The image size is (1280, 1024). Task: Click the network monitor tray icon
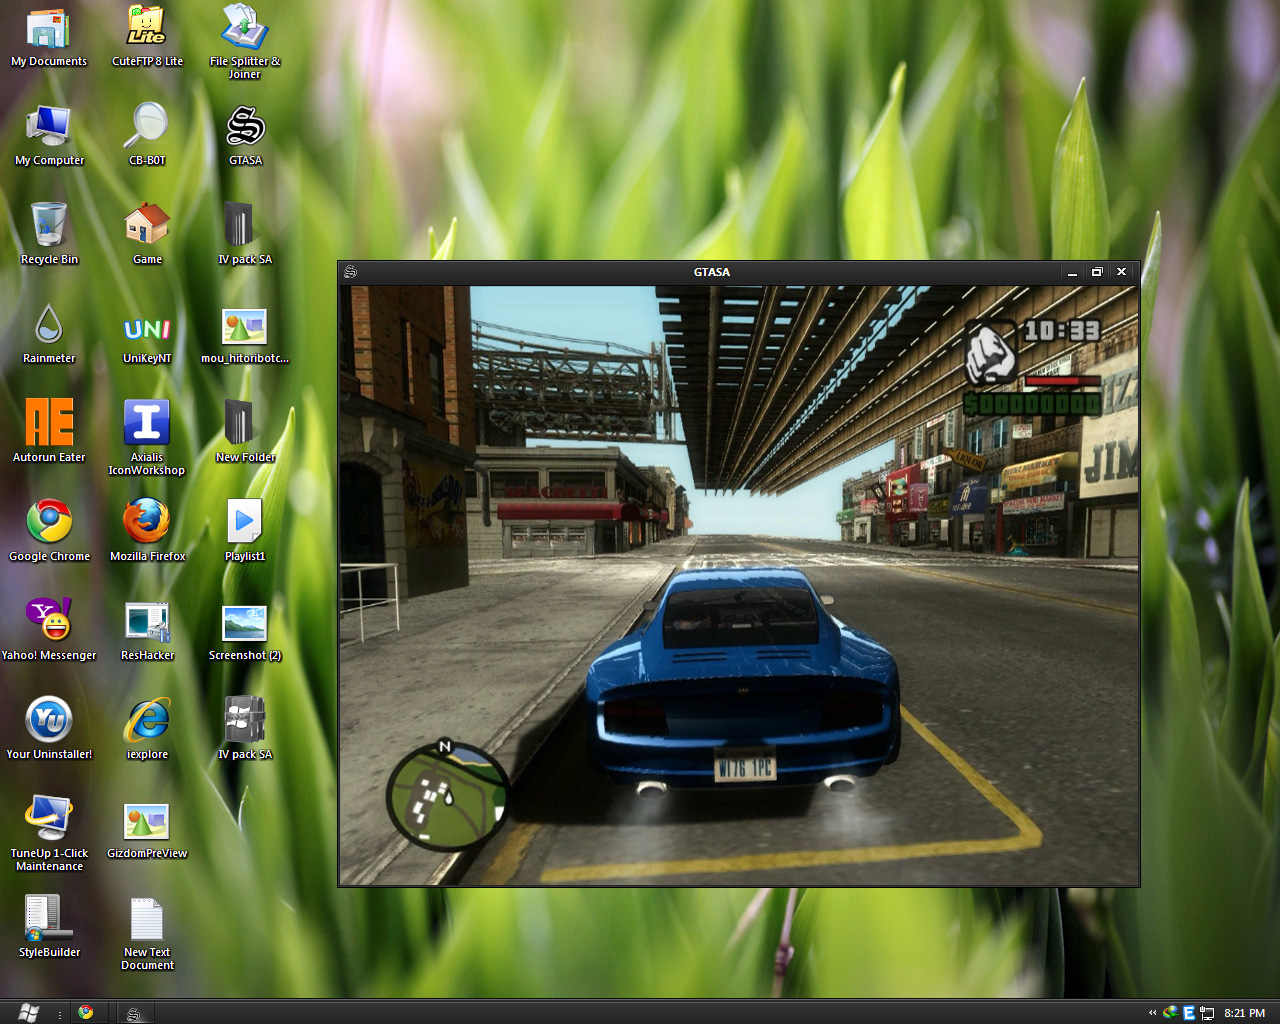(x=1207, y=1013)
